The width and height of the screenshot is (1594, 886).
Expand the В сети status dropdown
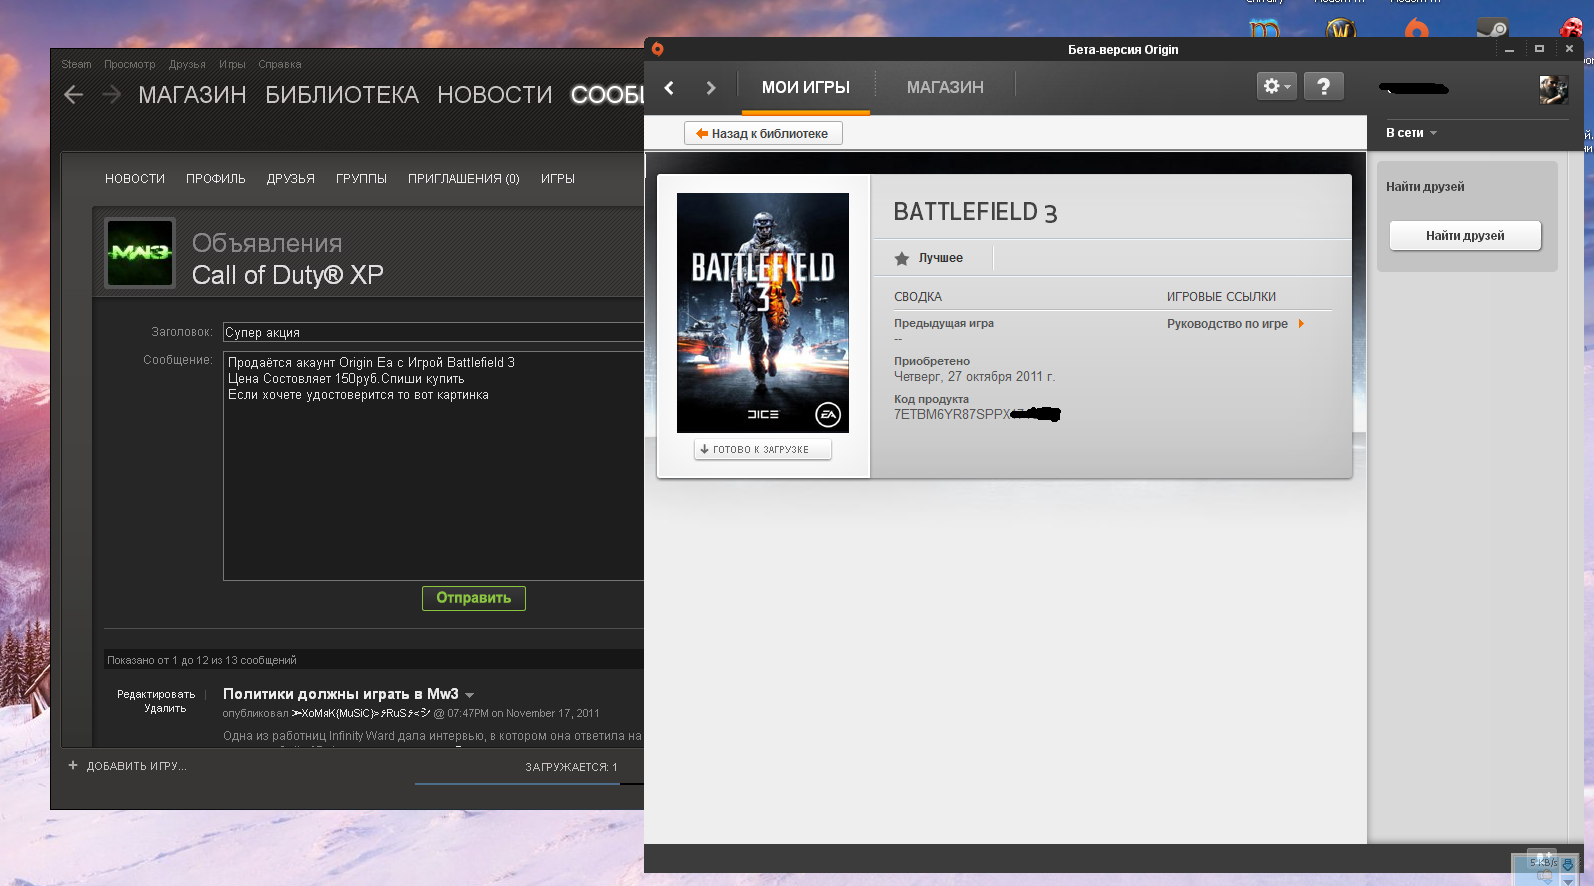1411,133
